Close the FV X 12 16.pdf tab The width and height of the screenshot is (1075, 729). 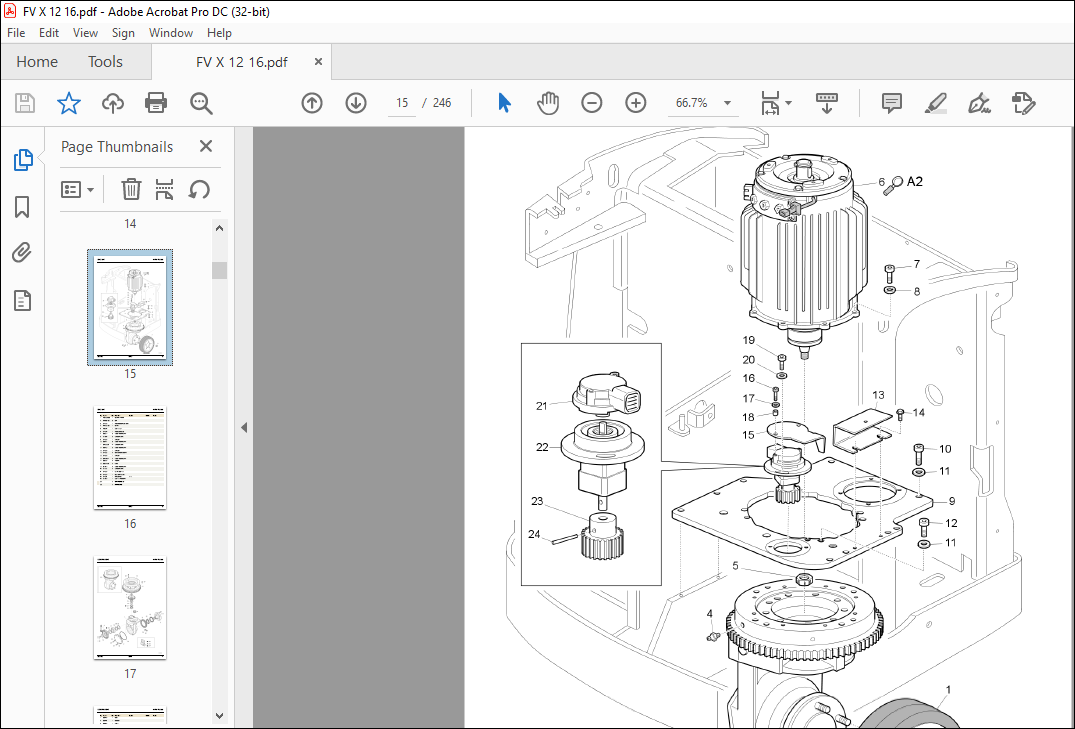click(x=318, y=62)
